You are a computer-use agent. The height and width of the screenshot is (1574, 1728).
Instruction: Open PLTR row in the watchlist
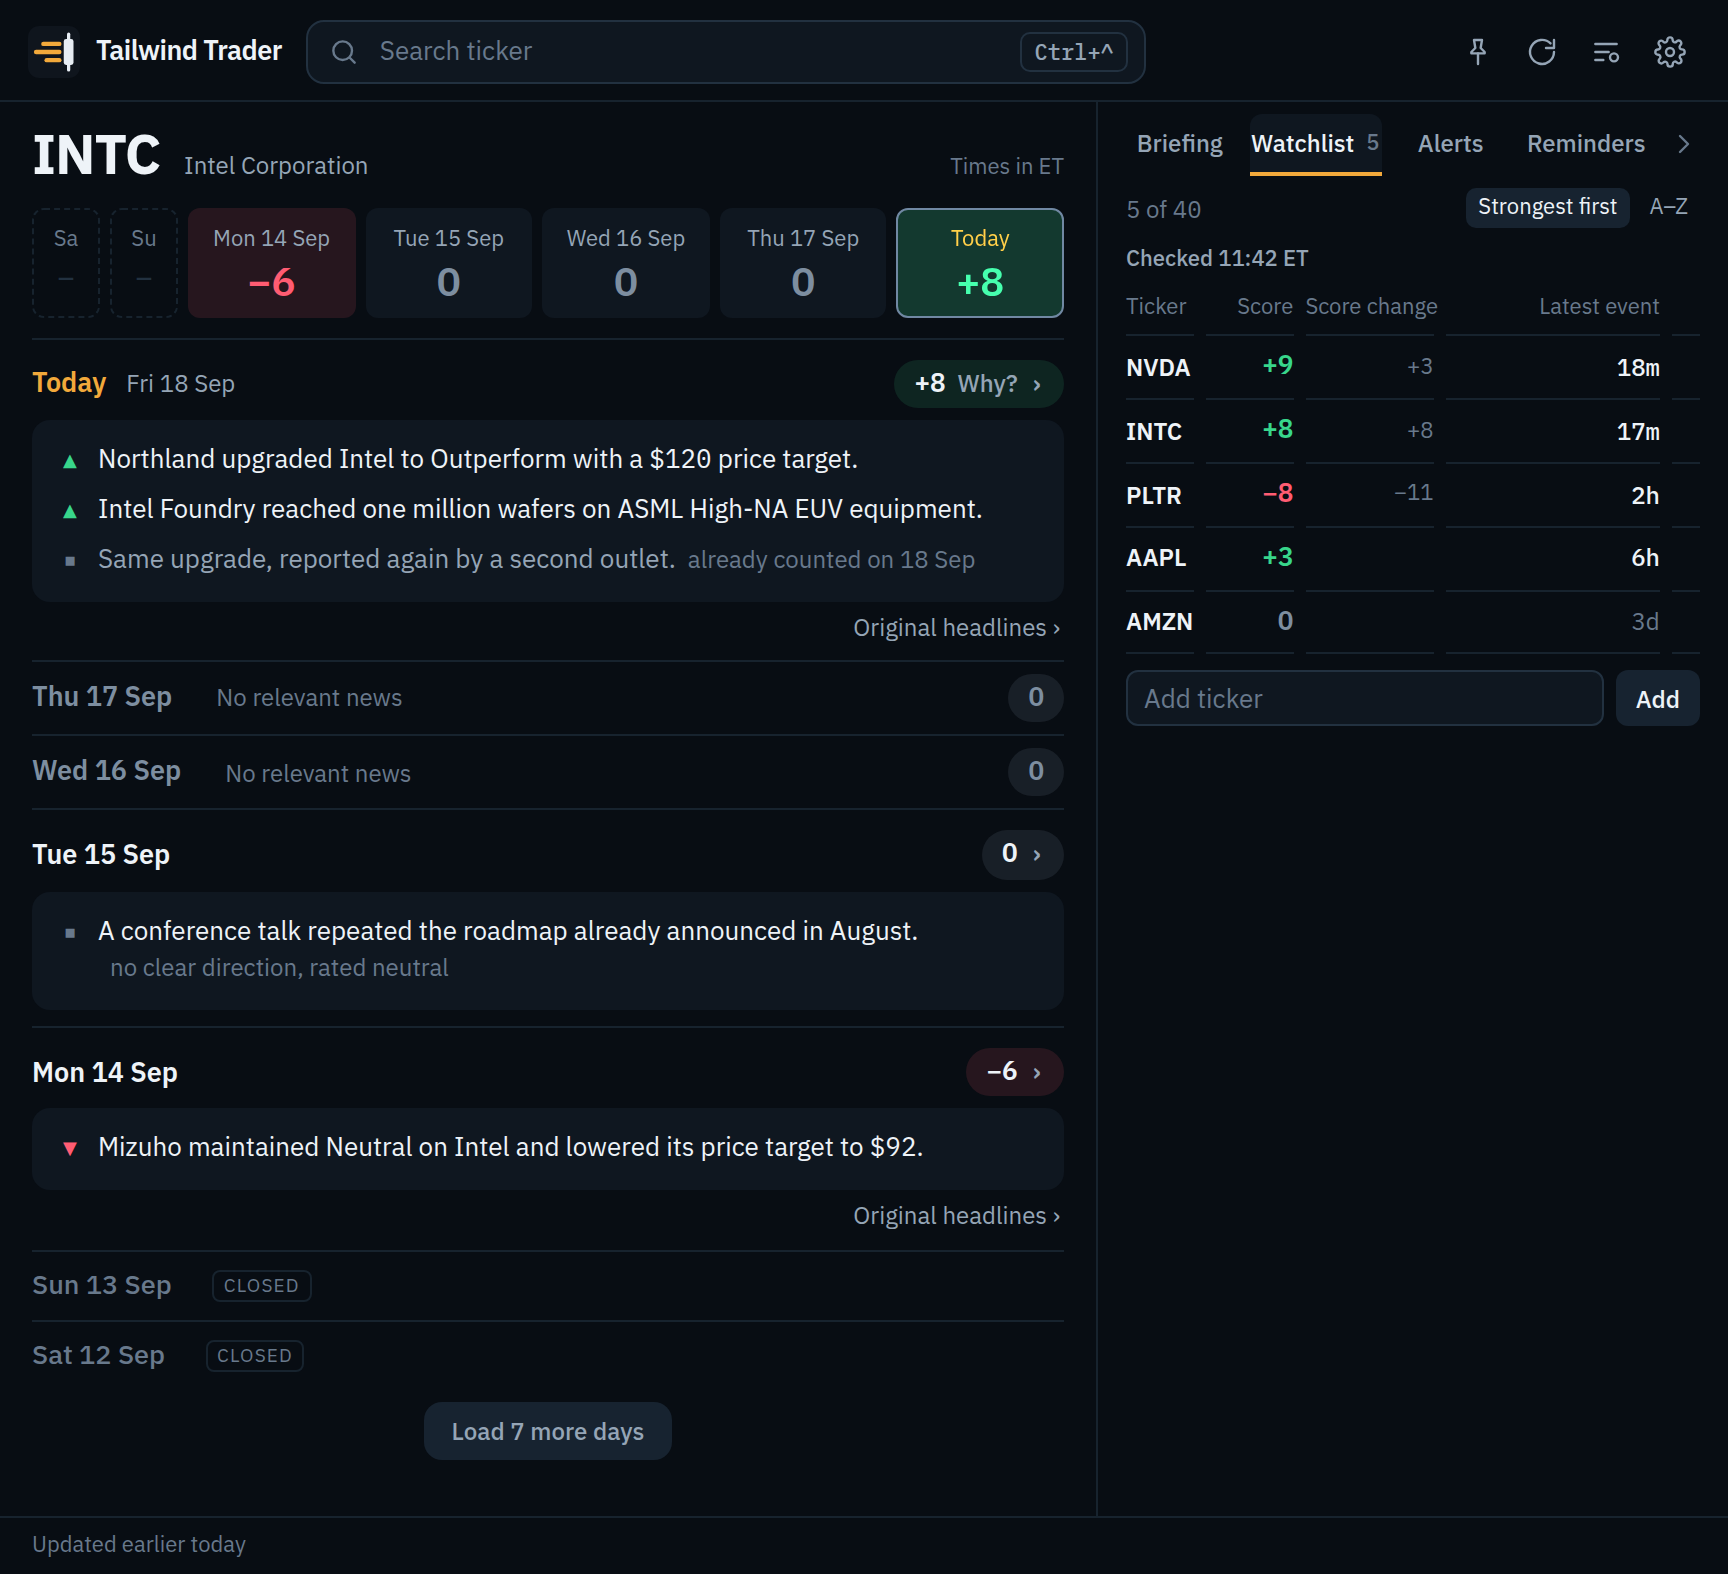pyautogui.click(x=1412, y=495)
